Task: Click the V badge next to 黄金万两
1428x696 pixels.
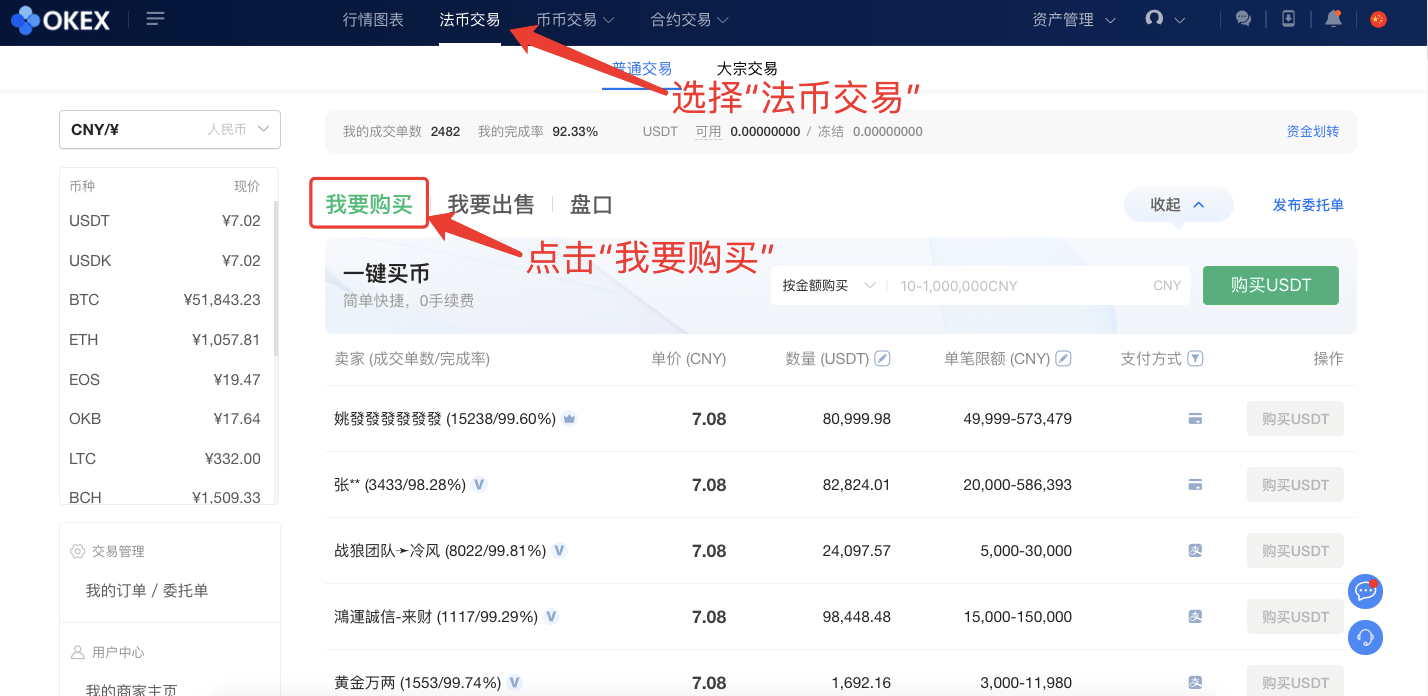Action: 515,683
